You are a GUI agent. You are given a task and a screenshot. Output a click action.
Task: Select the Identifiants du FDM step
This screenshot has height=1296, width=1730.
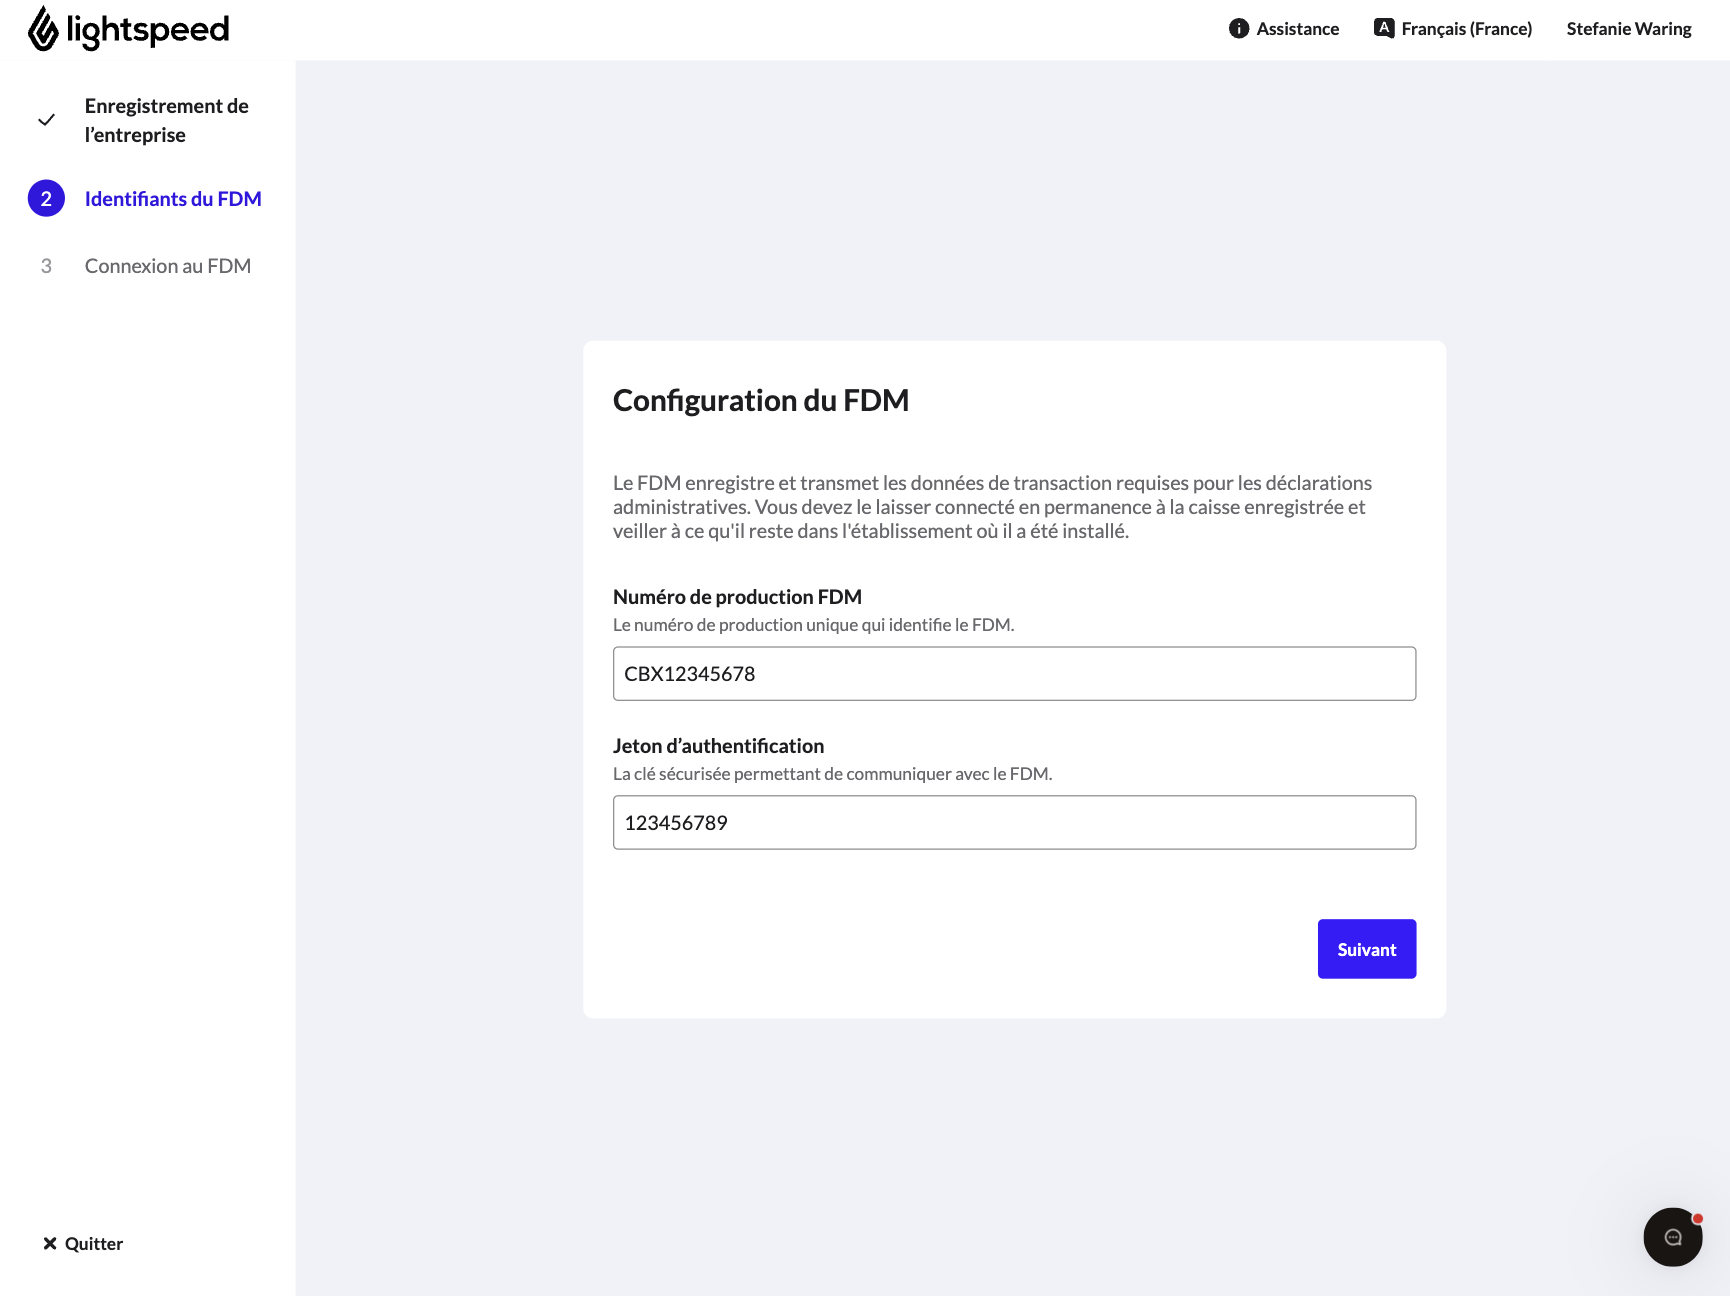173,199
